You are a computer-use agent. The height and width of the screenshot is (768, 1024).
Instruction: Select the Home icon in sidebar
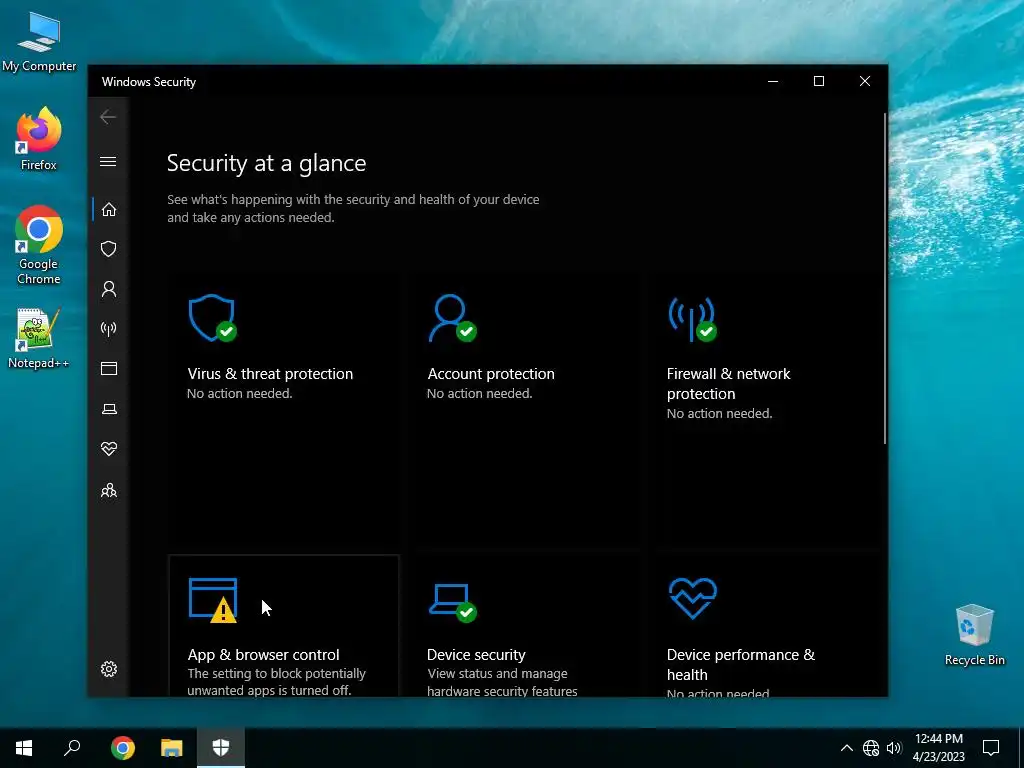coord(108,210)
